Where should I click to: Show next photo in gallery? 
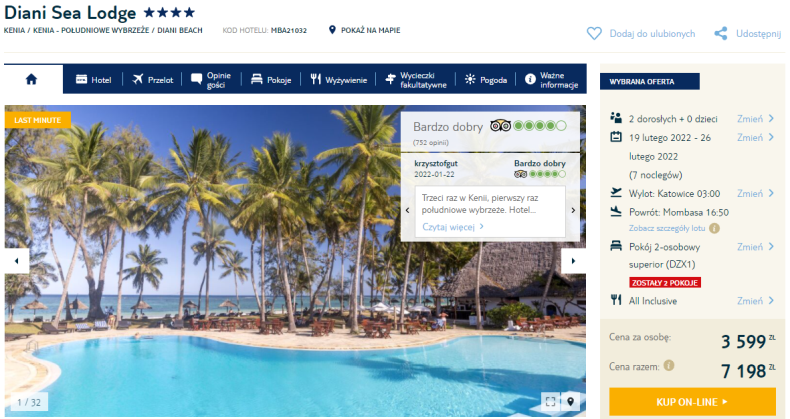[573, 261]
